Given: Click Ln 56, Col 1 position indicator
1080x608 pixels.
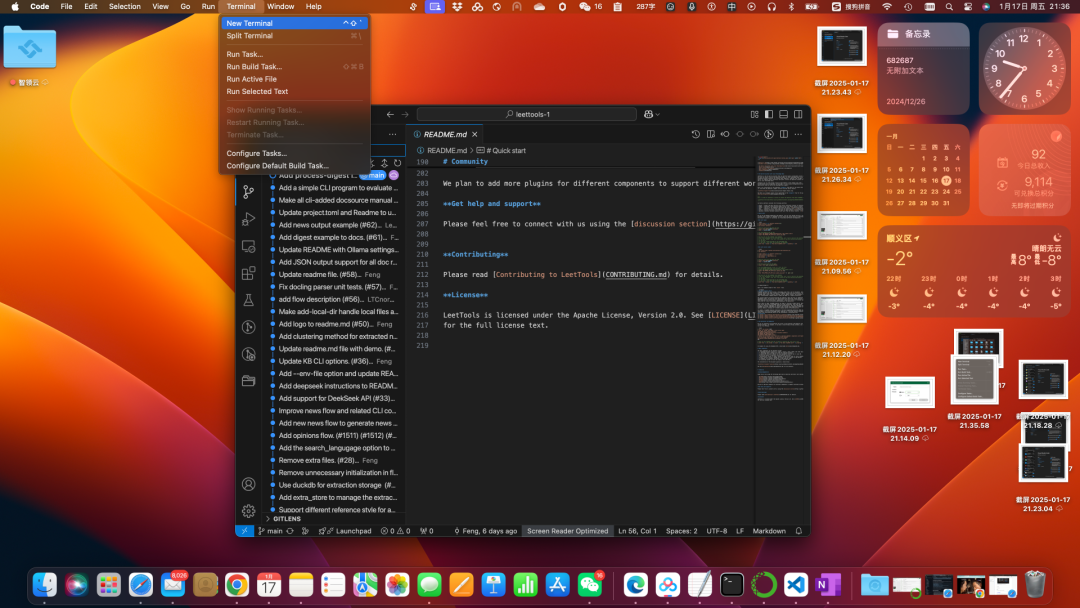Looking at the screenshot, I should (637, 531).
